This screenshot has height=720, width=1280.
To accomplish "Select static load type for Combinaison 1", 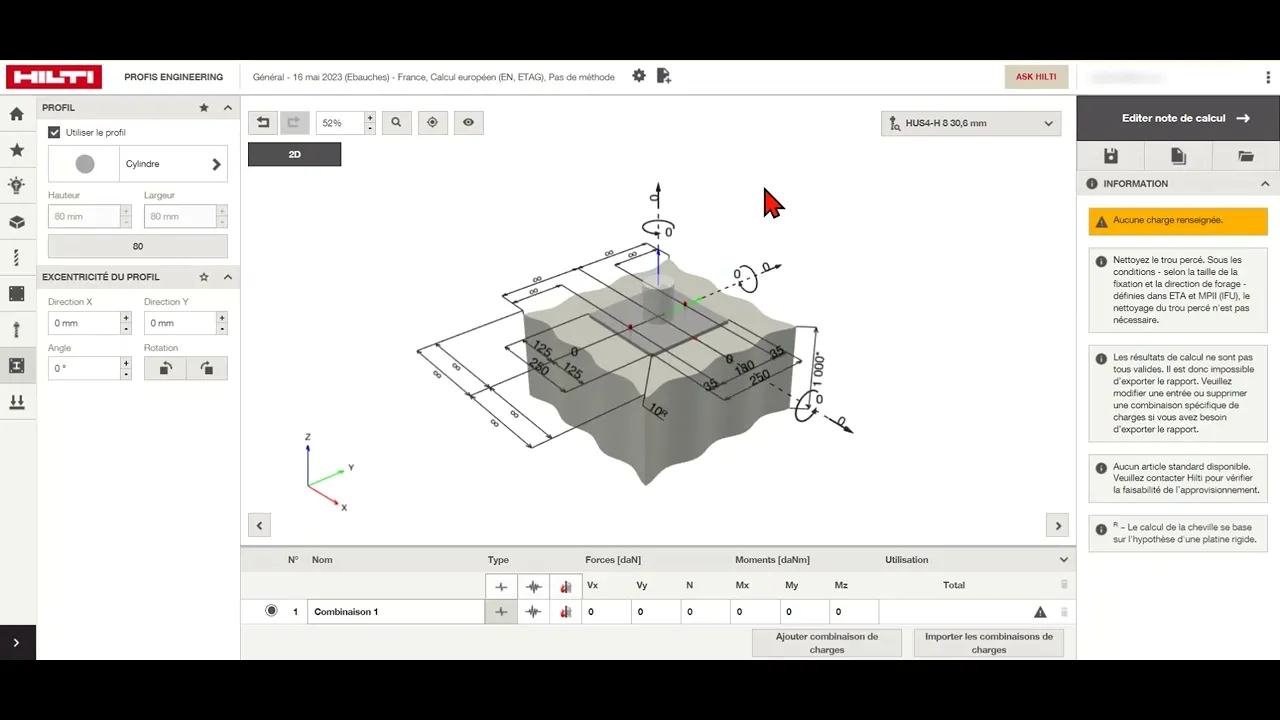I will pyautogui.click(x=502, y=612).
